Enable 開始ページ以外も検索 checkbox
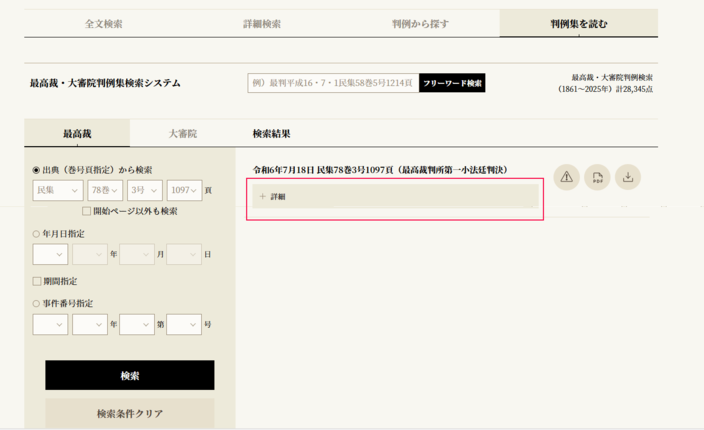The height and width of the screenshot is (430, 704). pyautogui.click(x=87, y=211)
